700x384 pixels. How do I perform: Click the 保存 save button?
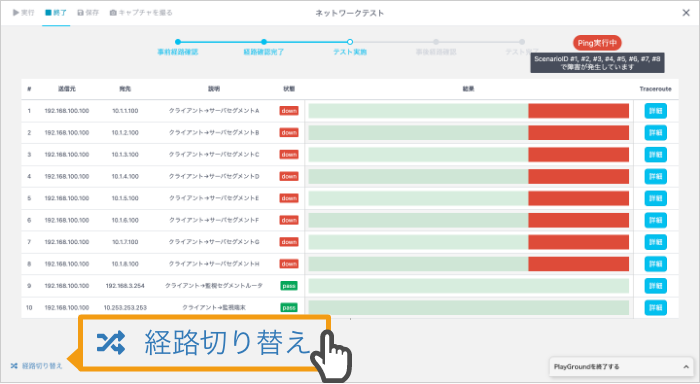click(88, 13)
